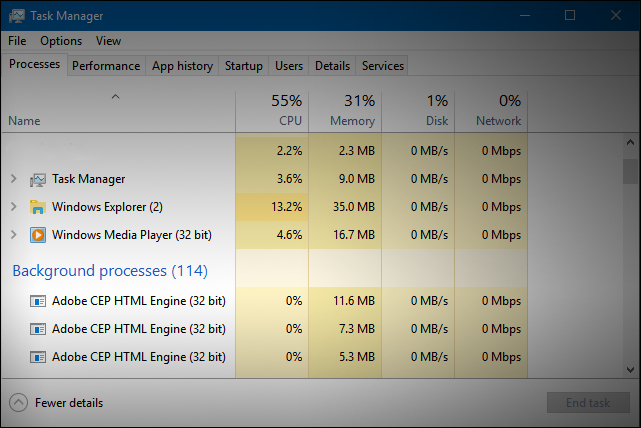641x428 pixels.
Task: Sort processes by the Disk column
Action: [418, 111]
